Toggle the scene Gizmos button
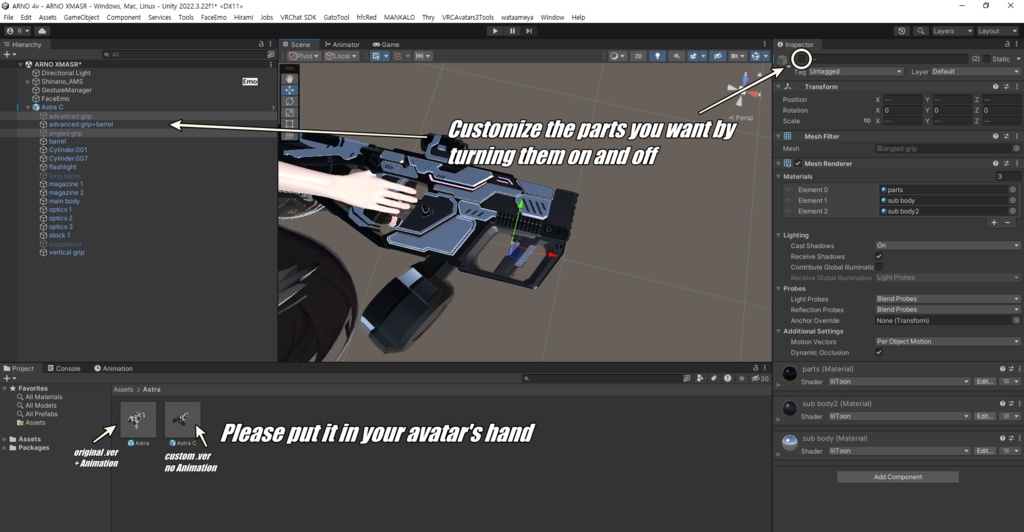 coord(756,56)
